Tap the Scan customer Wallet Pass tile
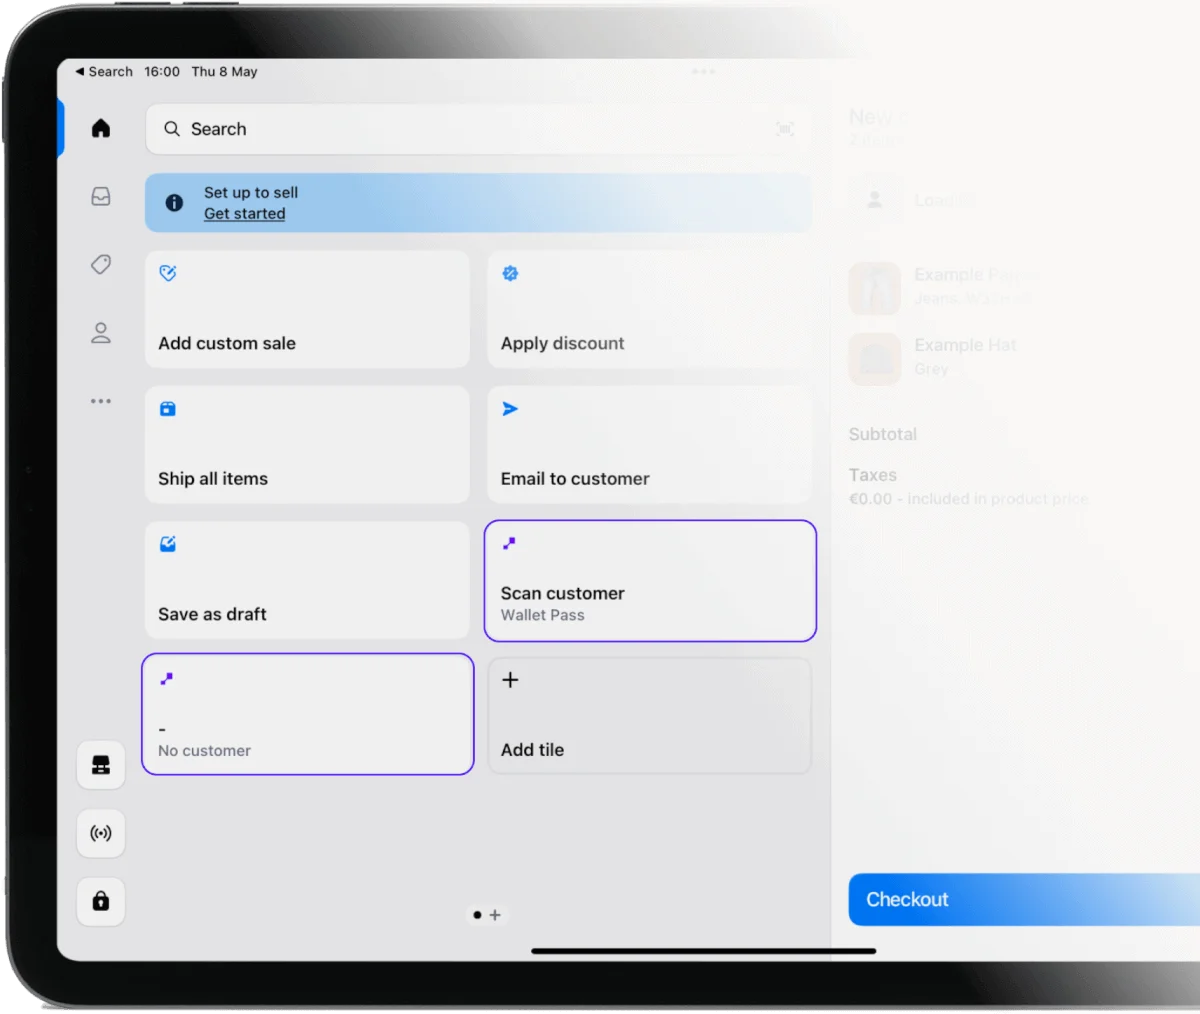The image size is (1200, 1014). (650, 580)
